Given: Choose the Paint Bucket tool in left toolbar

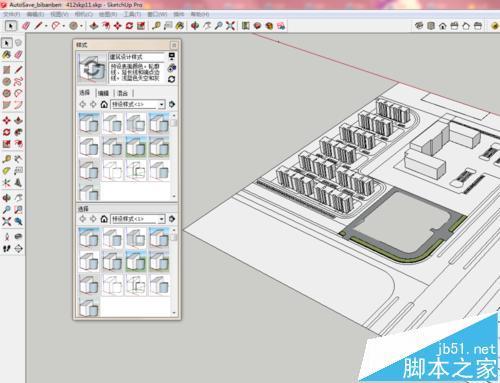Looking at the screenshot, I should [7, 55].
